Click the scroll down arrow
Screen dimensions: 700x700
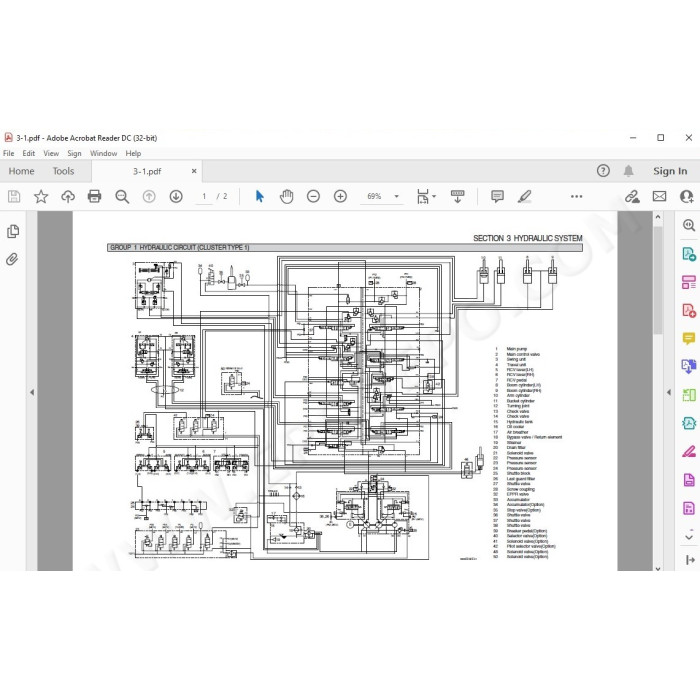(658, 568)
